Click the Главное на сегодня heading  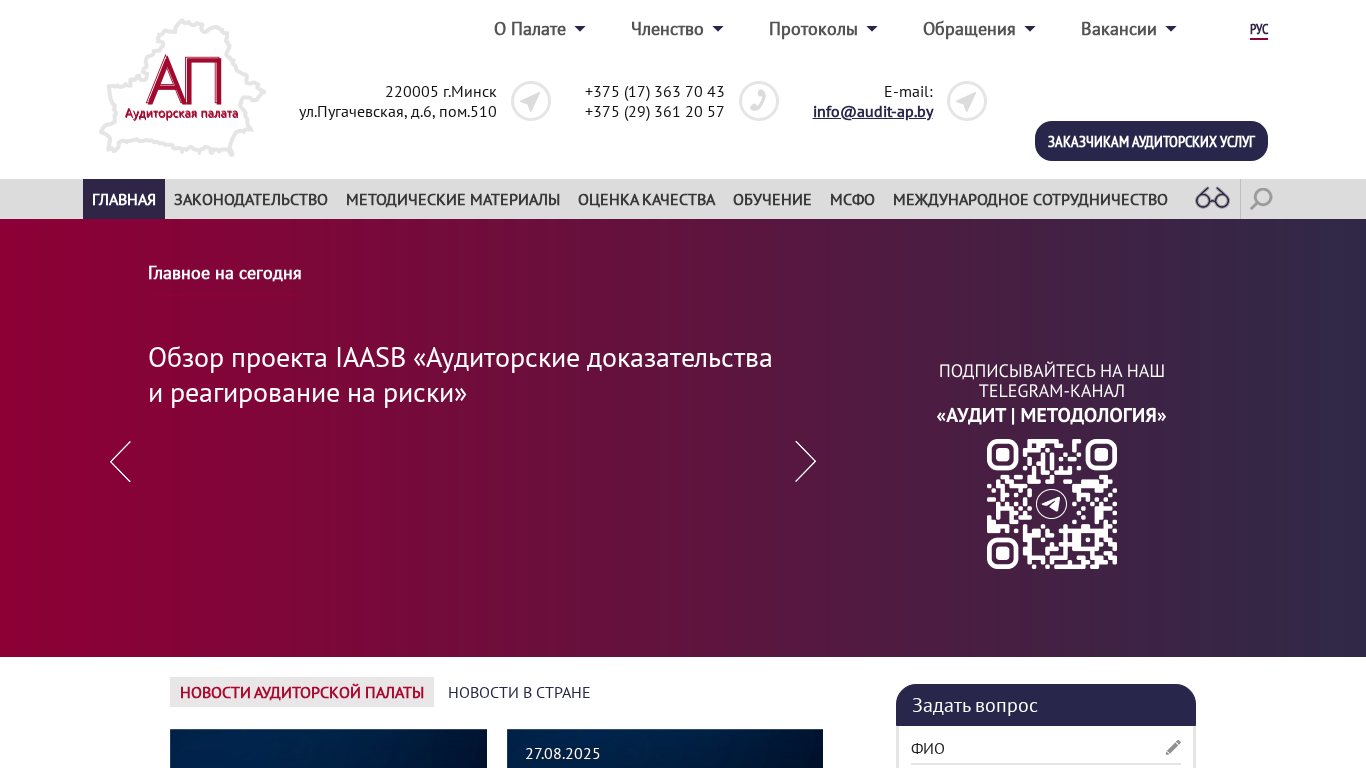225,273
